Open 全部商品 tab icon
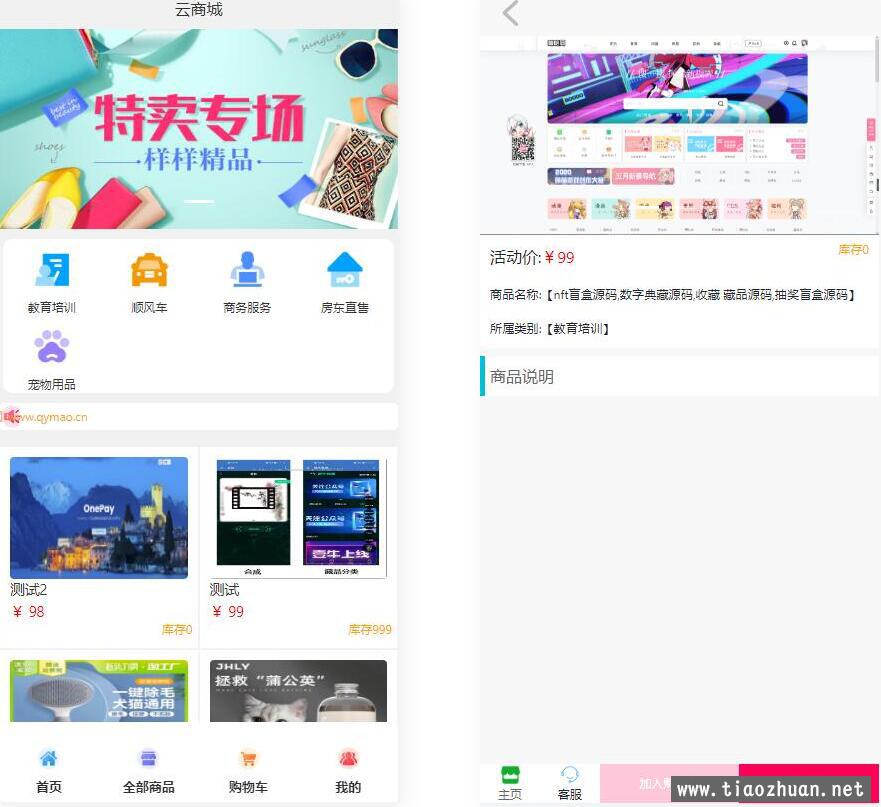The image size is (881, 807). pyautogui.click(x=148, y=759)
